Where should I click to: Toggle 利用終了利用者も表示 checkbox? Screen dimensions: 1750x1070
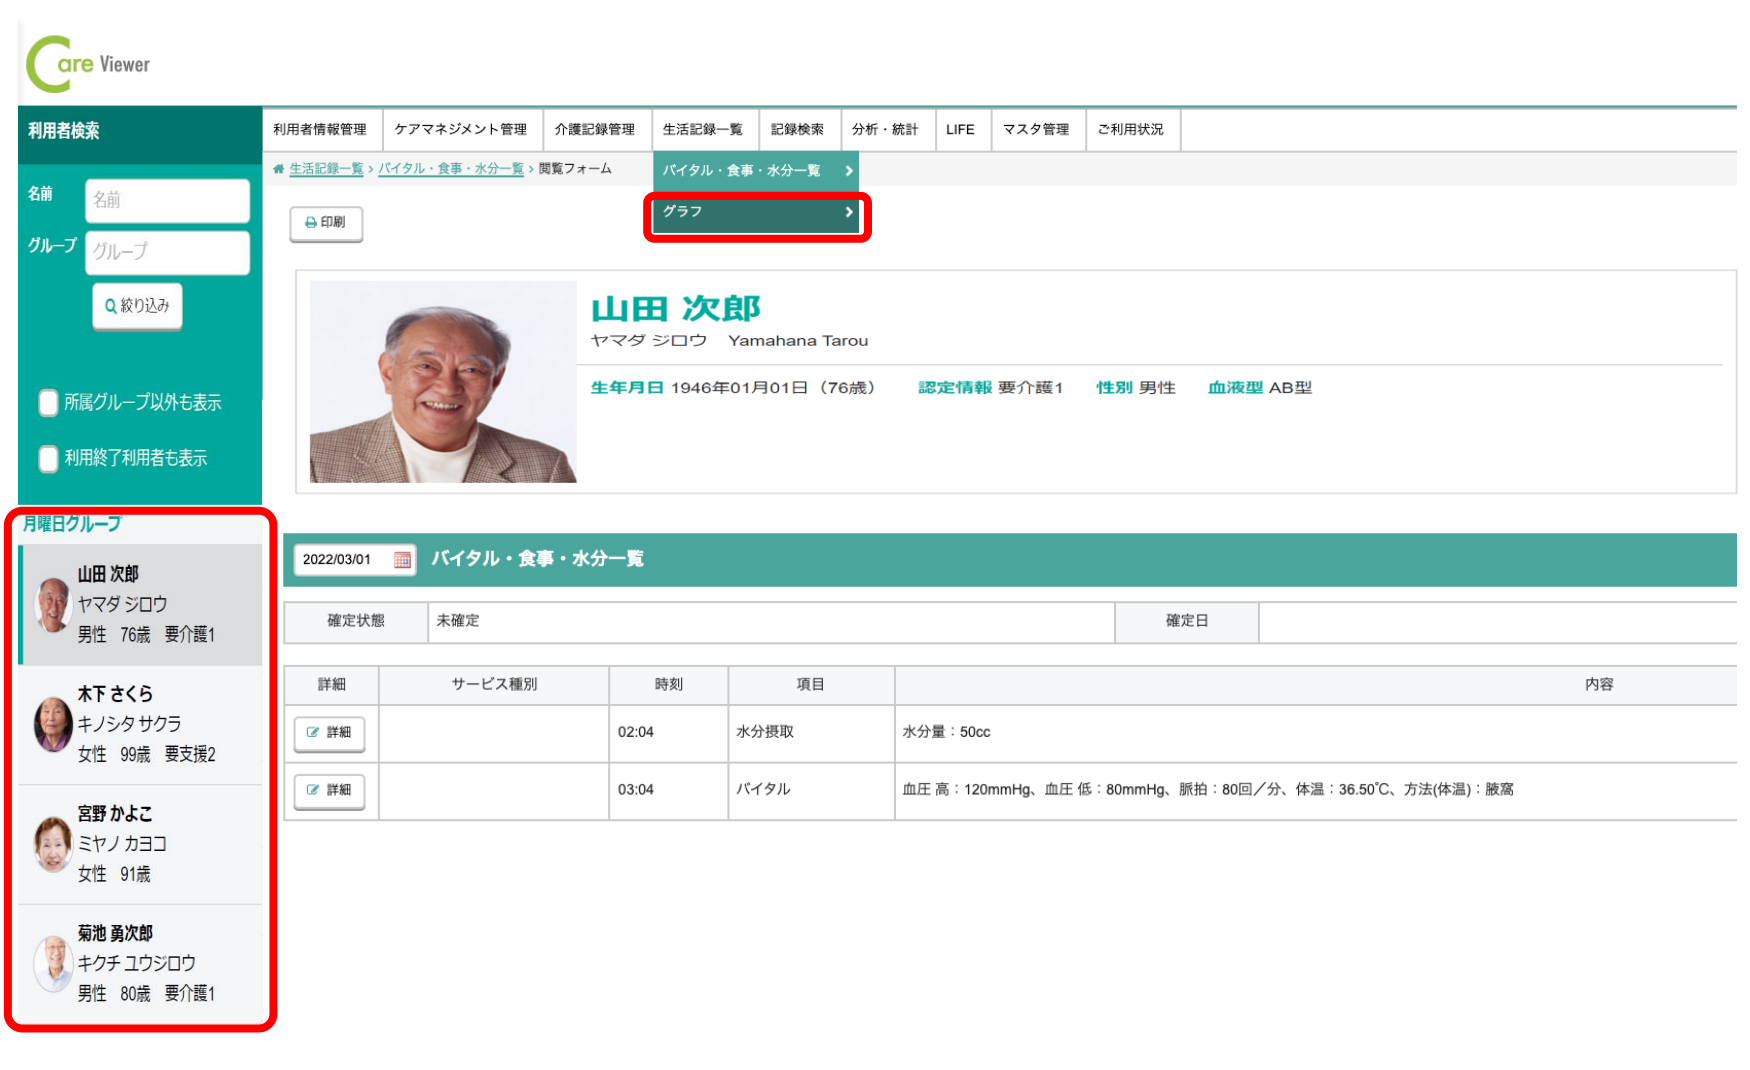(x=48, y=459)
